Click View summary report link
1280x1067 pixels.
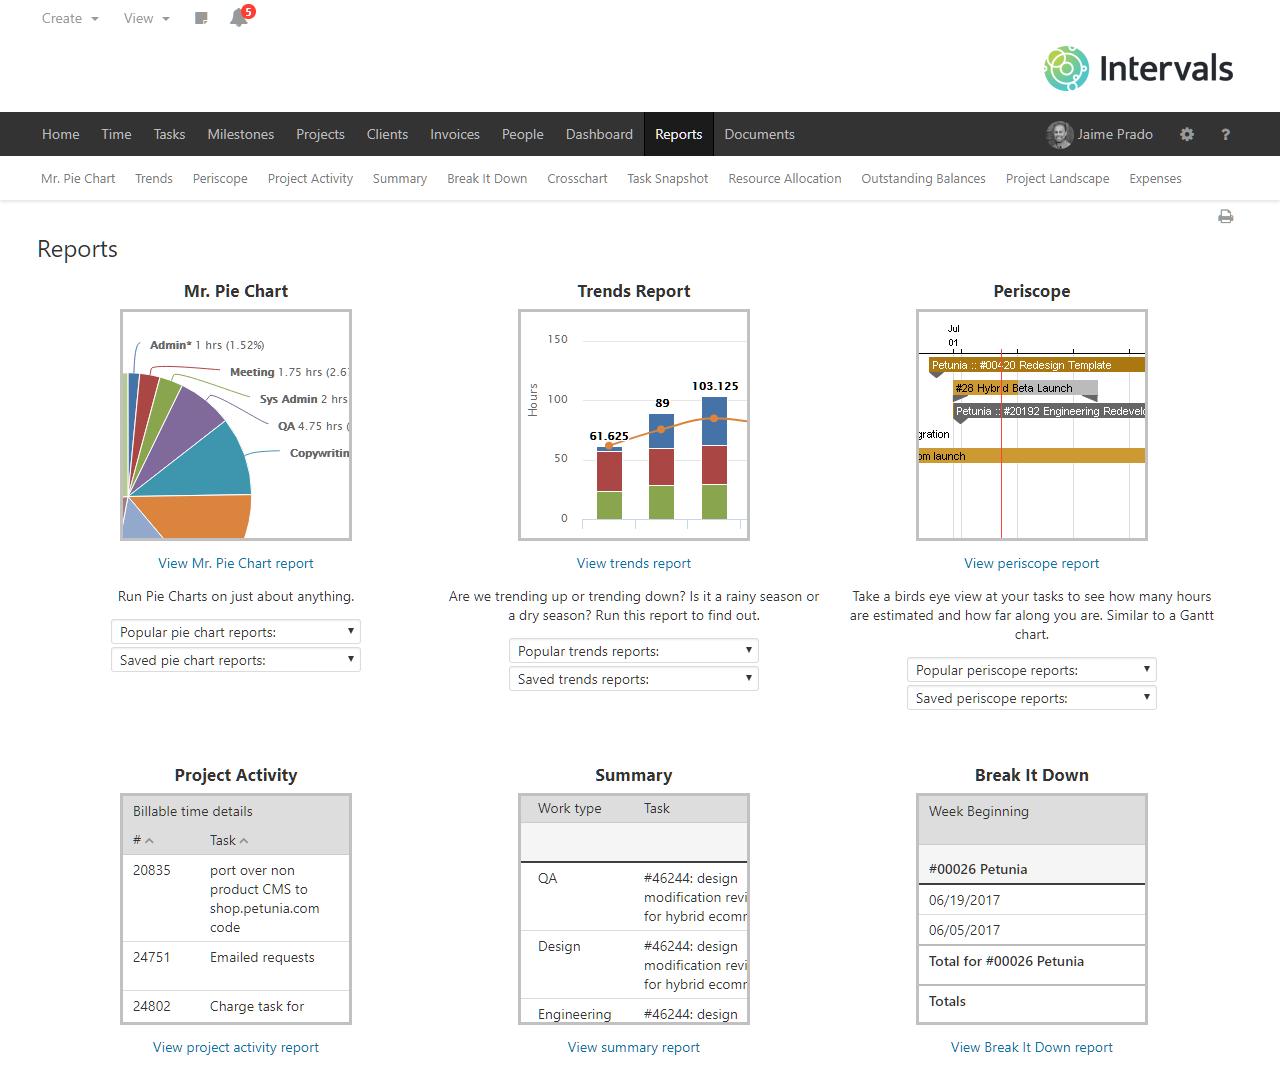634,1048
